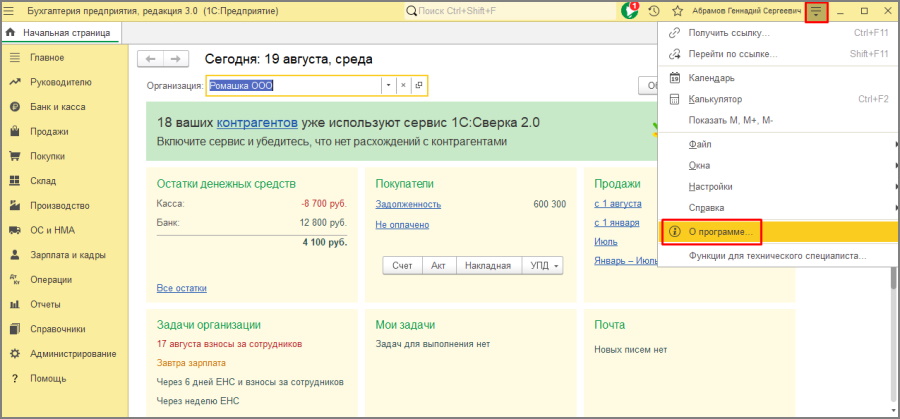Open the Покупки cart icon
The width and height of the screenshot is (900, 419).
pos(15,157)
